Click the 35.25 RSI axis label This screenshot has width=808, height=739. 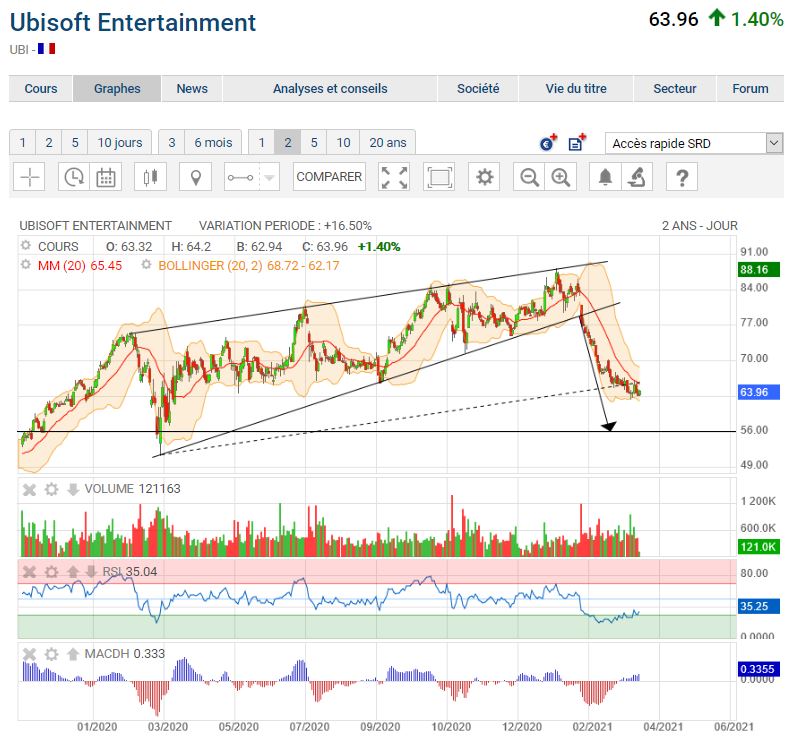(759, 606)
